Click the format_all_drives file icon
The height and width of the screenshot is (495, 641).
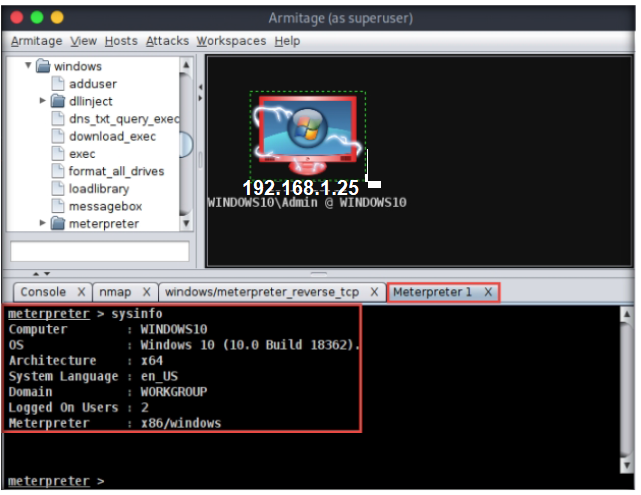[58, 171]
